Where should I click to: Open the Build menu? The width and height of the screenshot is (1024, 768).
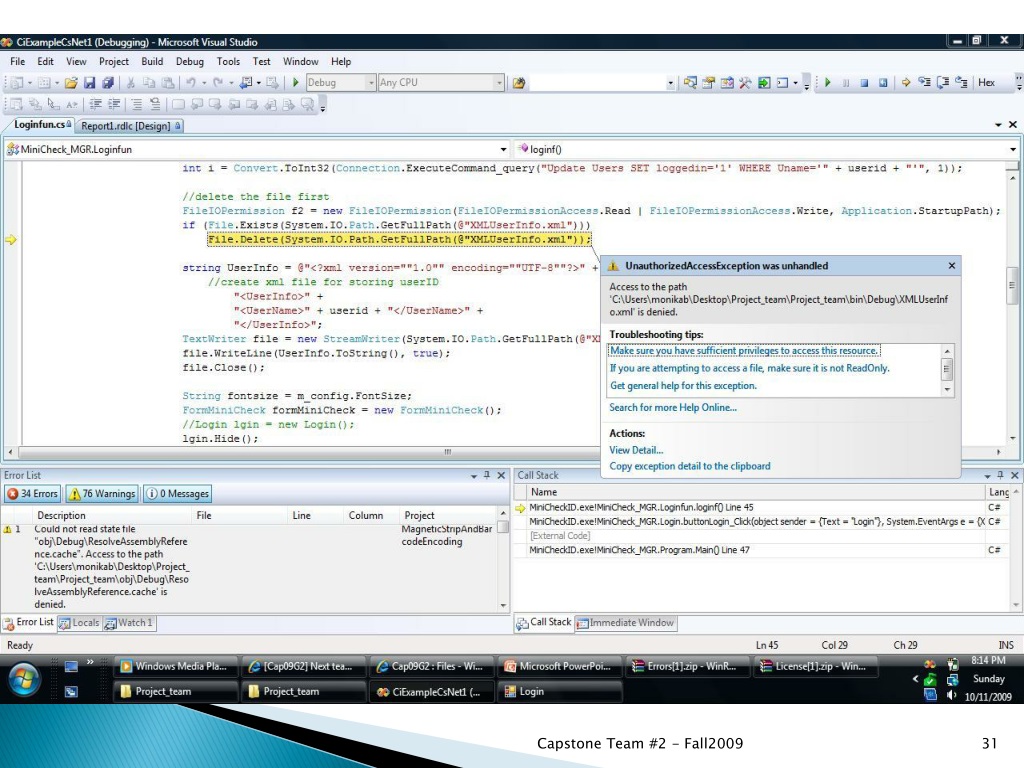152,61
